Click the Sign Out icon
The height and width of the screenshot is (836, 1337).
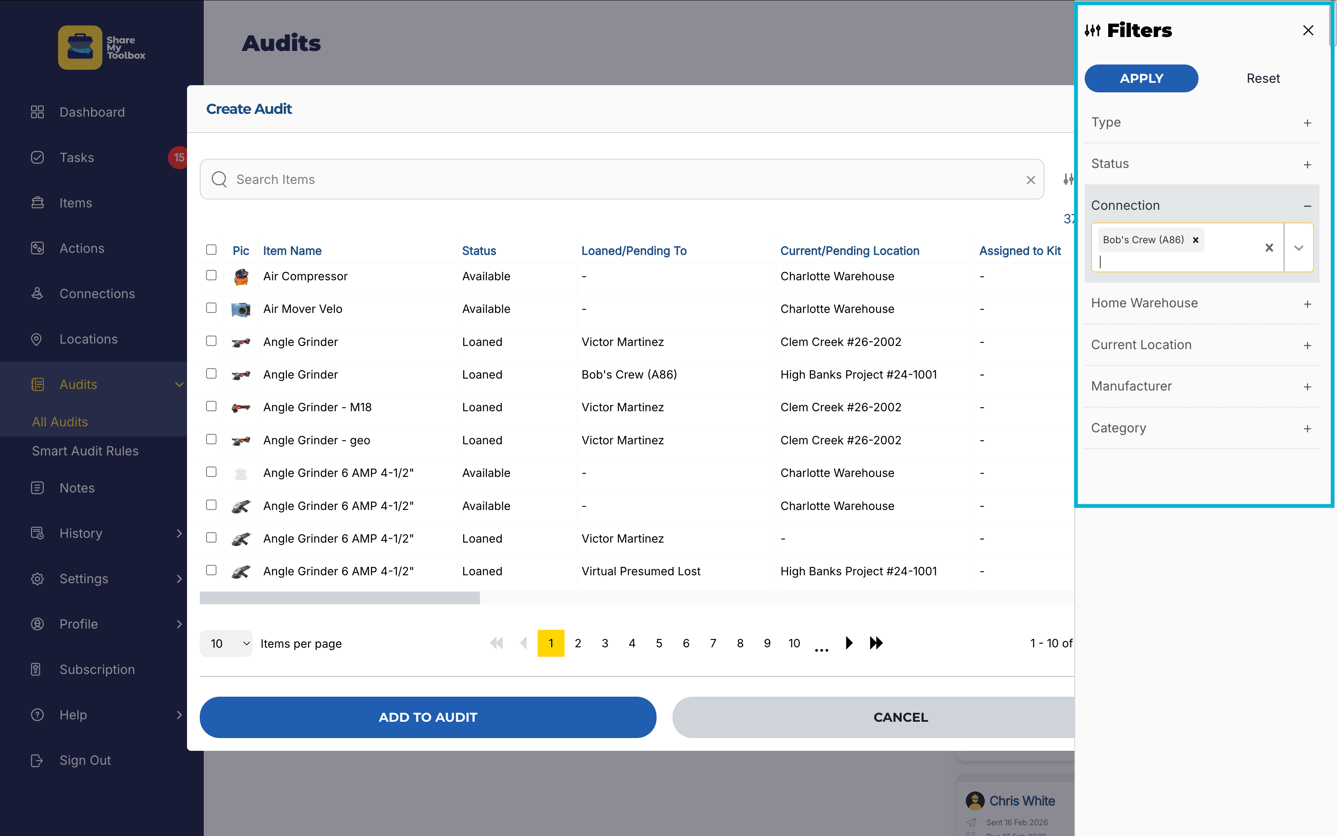[37, 760]
